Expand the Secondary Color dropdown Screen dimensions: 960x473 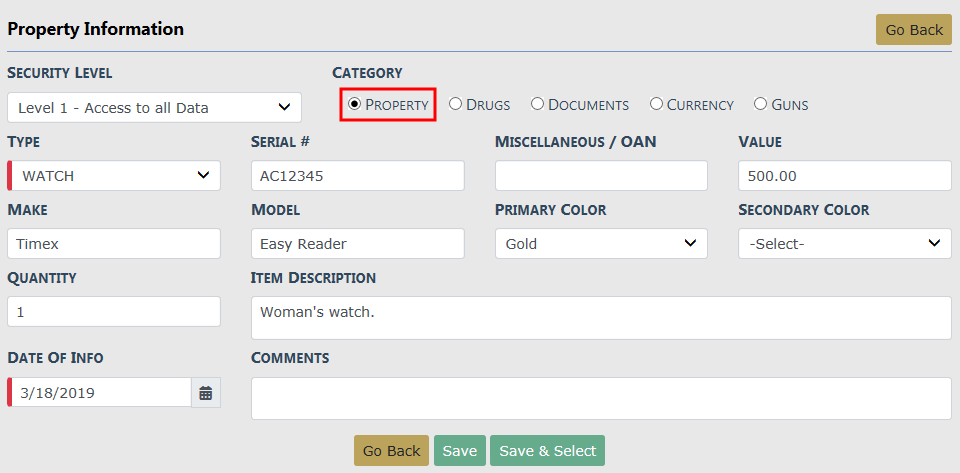844,244
